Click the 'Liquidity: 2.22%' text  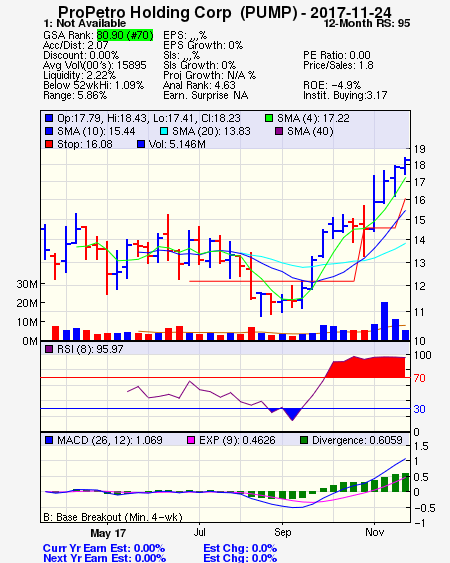(79, 75)
